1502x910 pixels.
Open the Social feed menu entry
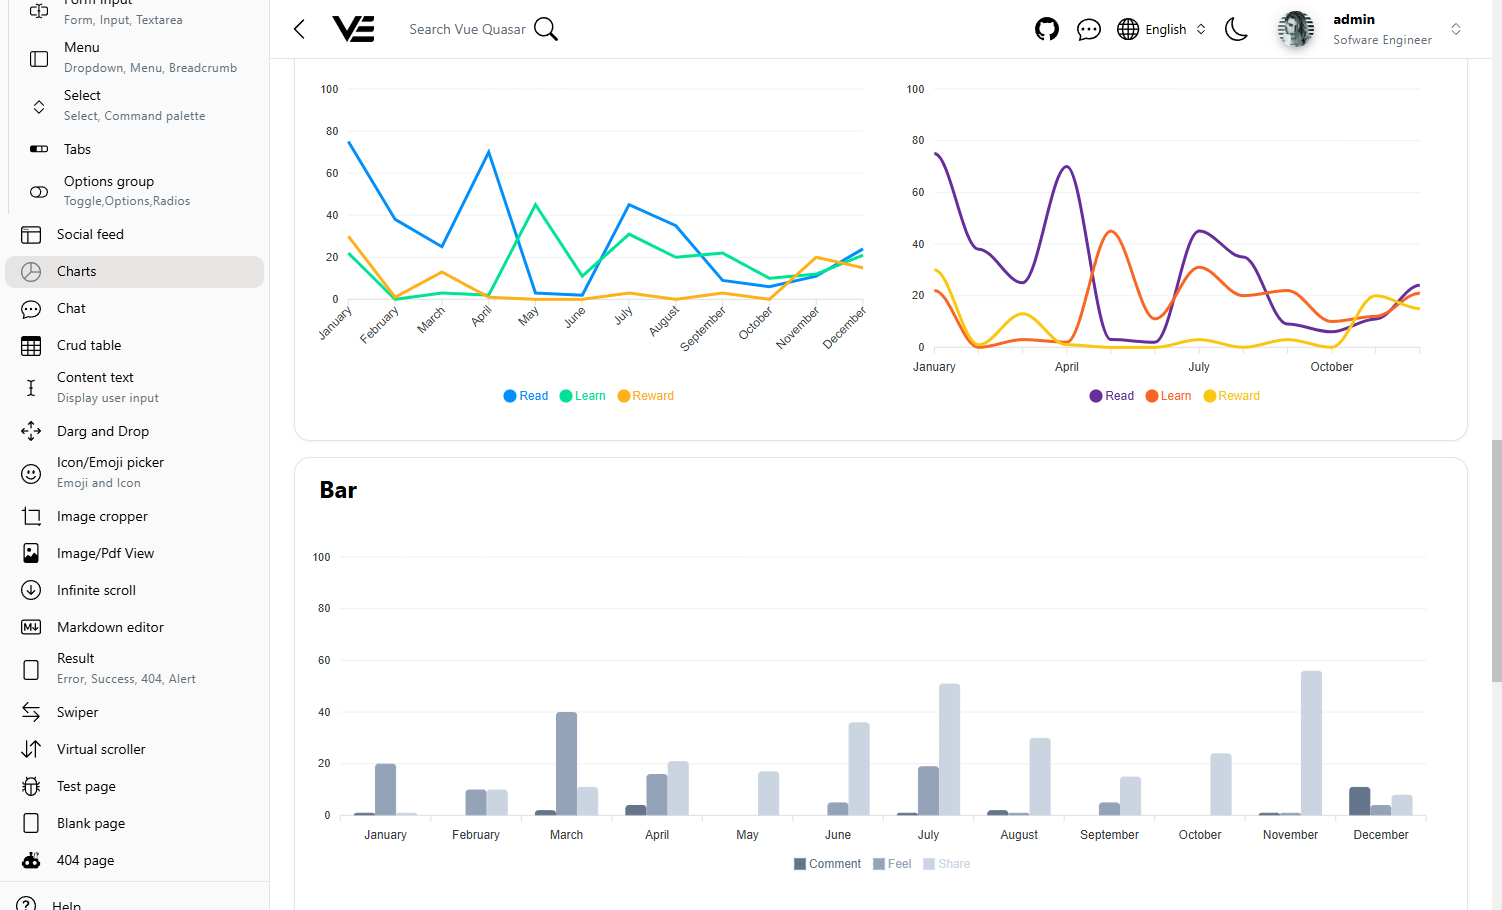point(90,234)
